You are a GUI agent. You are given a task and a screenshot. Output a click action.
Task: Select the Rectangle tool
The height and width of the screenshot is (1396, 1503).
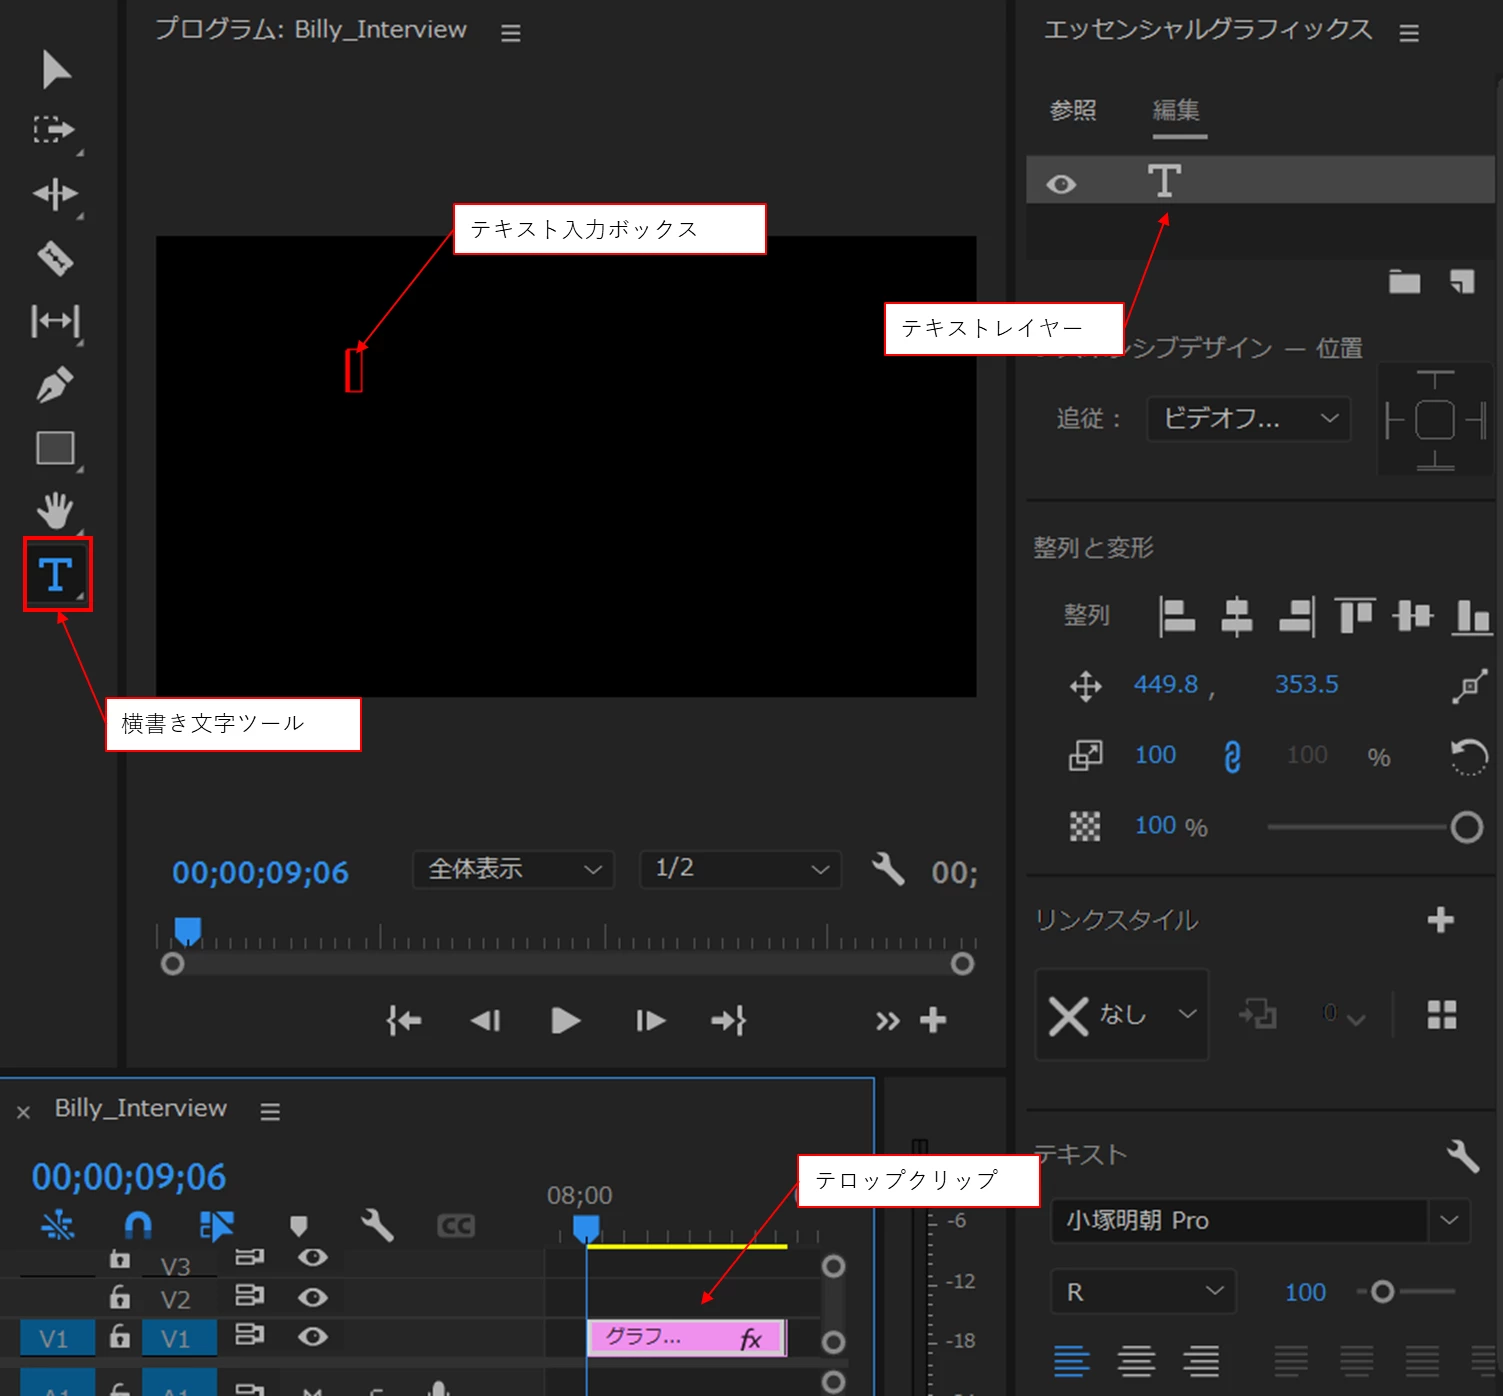55,448
